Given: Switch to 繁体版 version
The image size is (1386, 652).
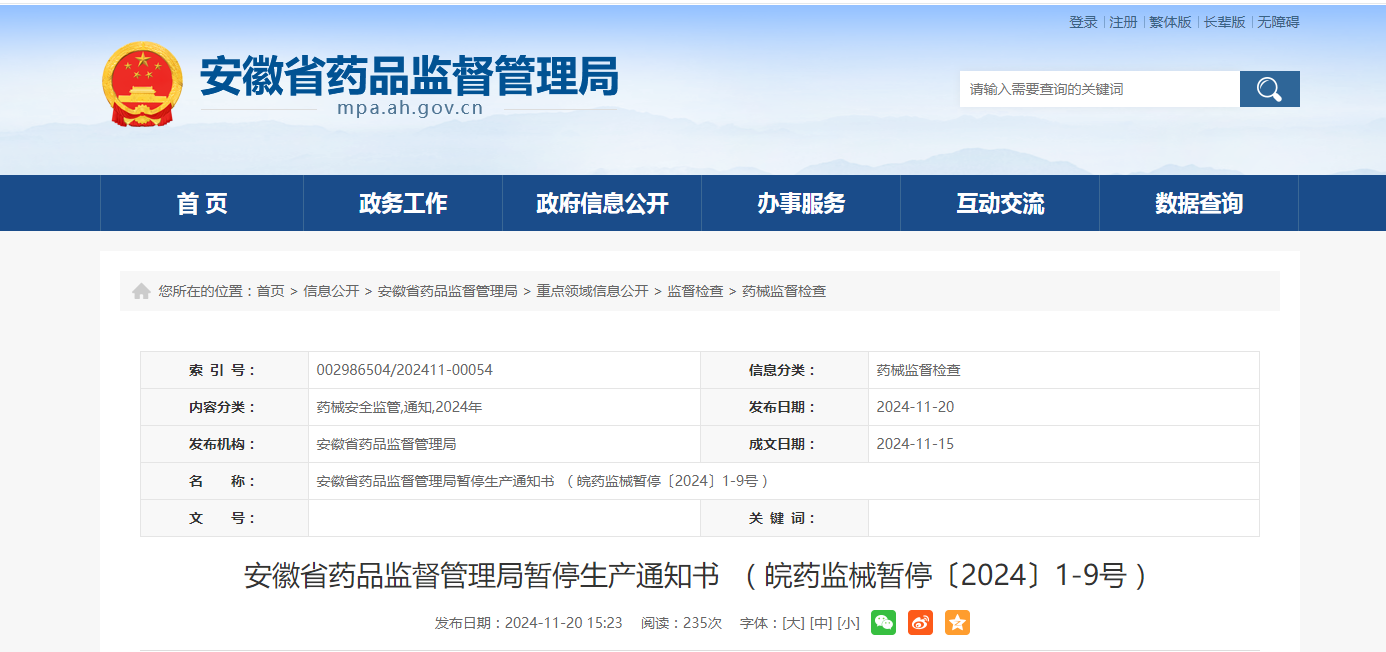Looking at the screenshot, I should pos(1170,22).
